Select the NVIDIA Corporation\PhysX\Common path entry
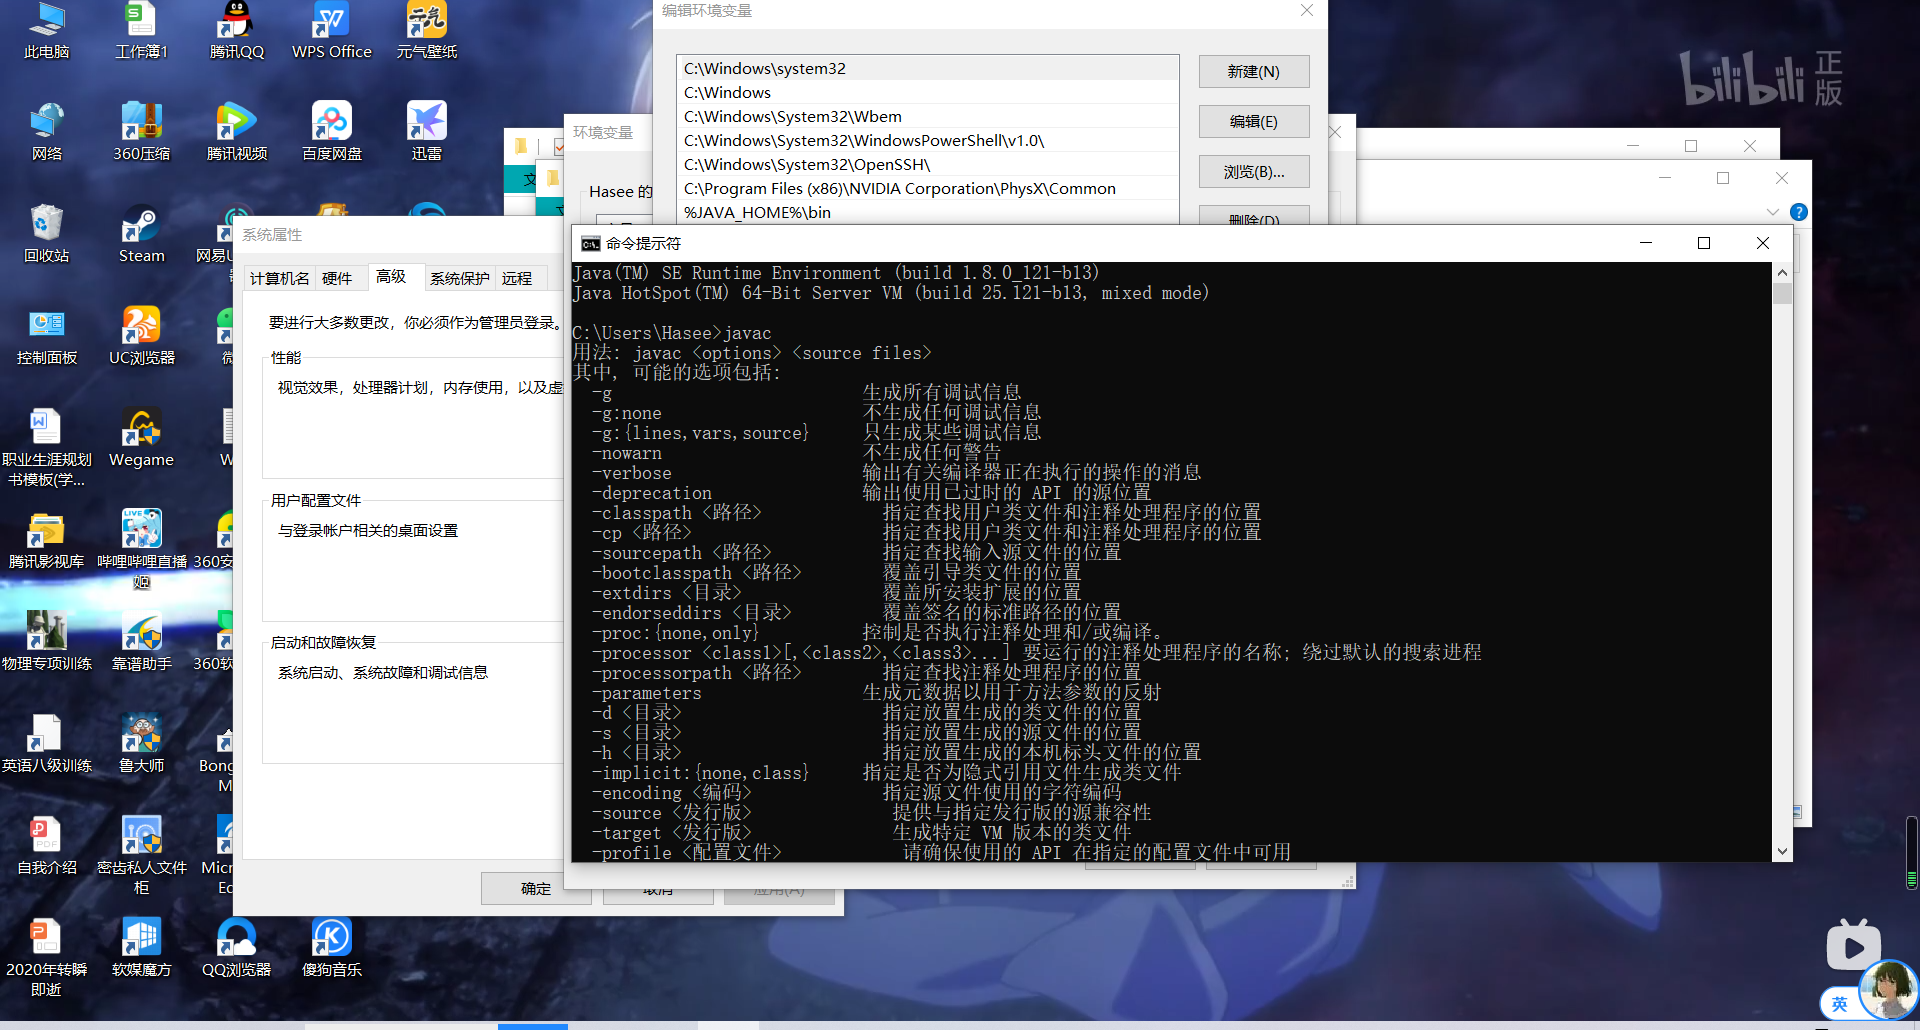Screen dimensions: 1920x1030 [x=928, y=188]
